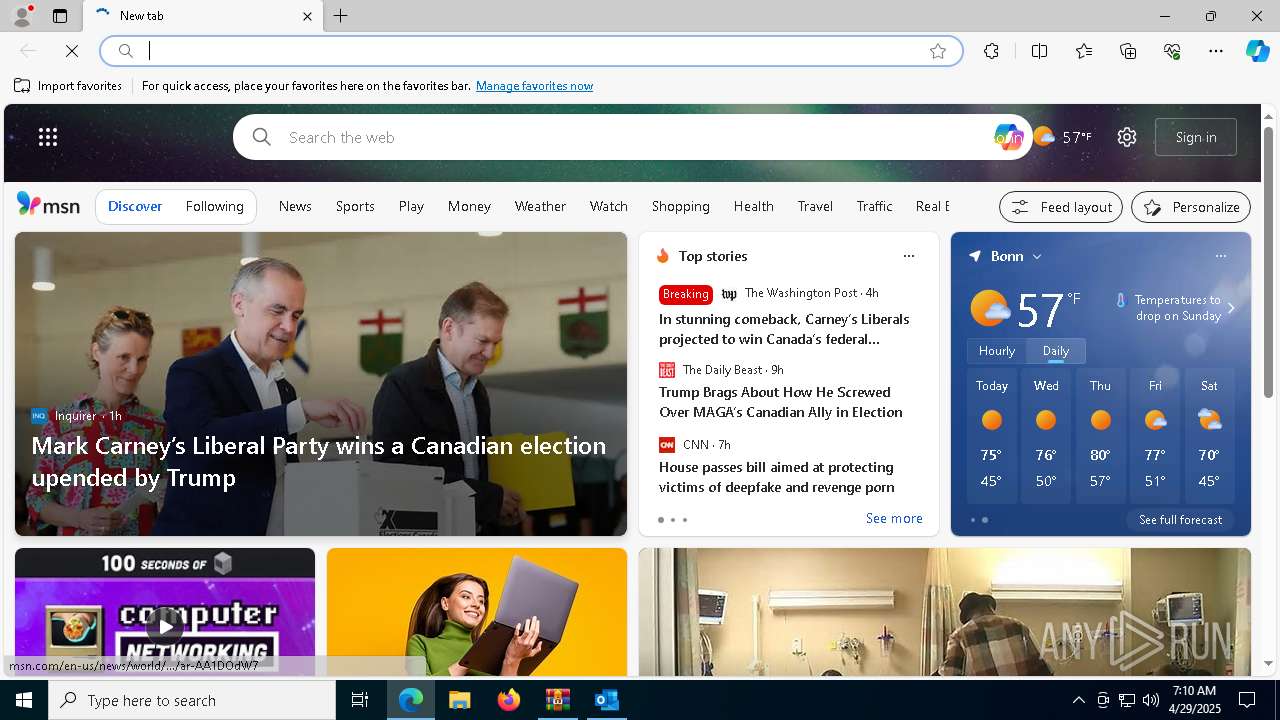Add this page to favorites star
Screen dimensions: 1280x720
tap(937, 51)
